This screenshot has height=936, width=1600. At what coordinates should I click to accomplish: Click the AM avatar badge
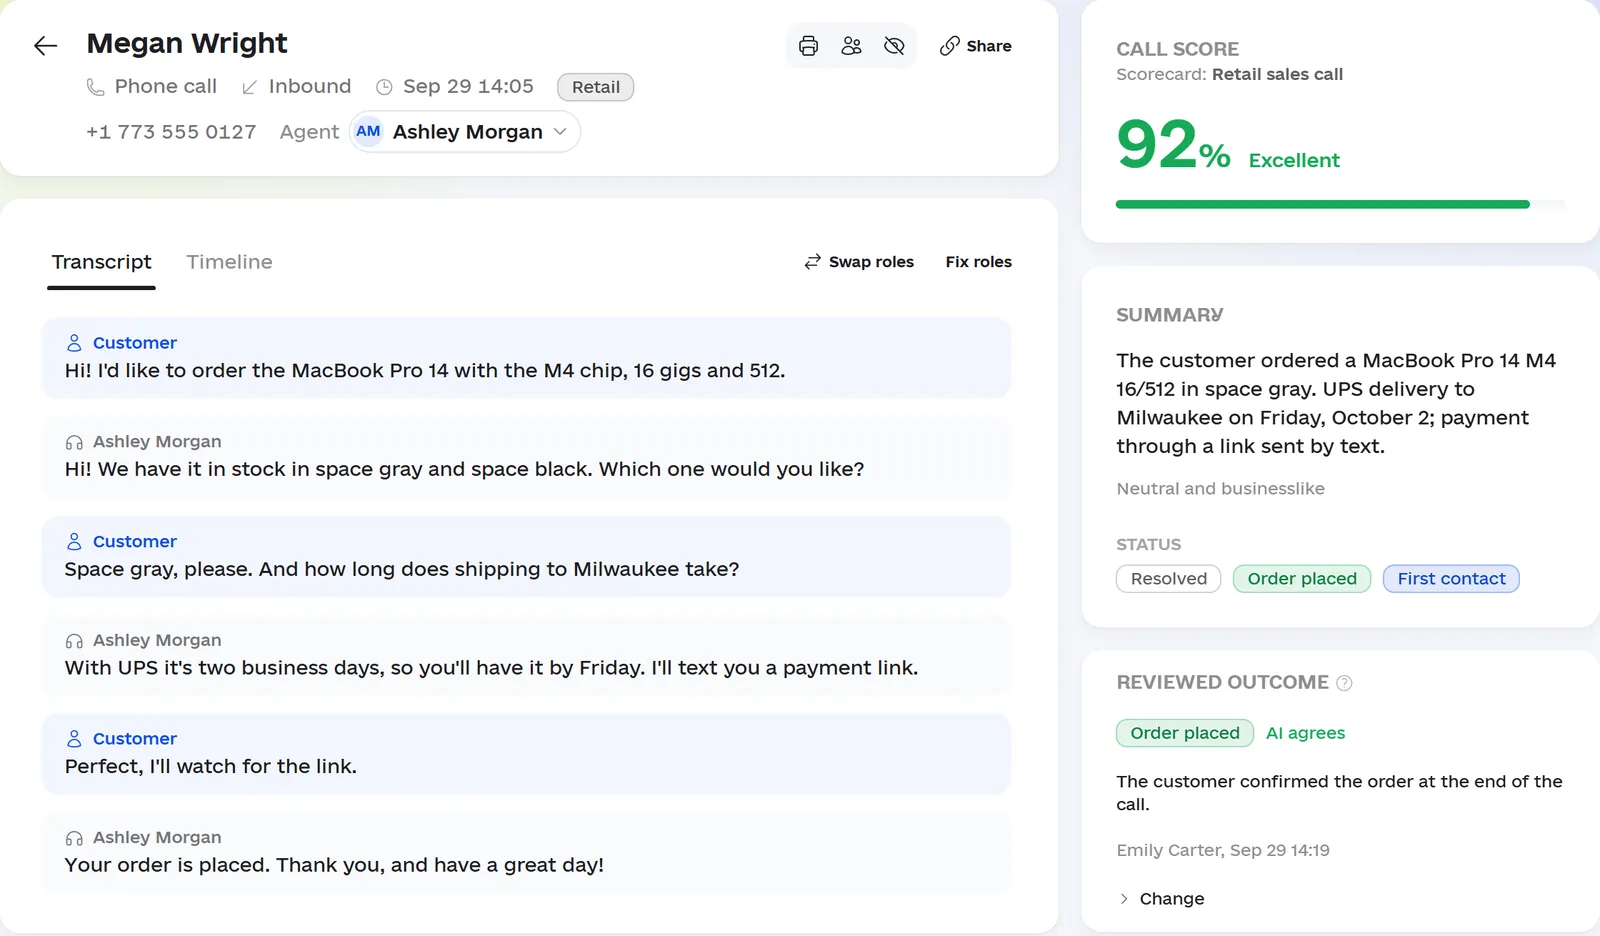pos(368,132)
